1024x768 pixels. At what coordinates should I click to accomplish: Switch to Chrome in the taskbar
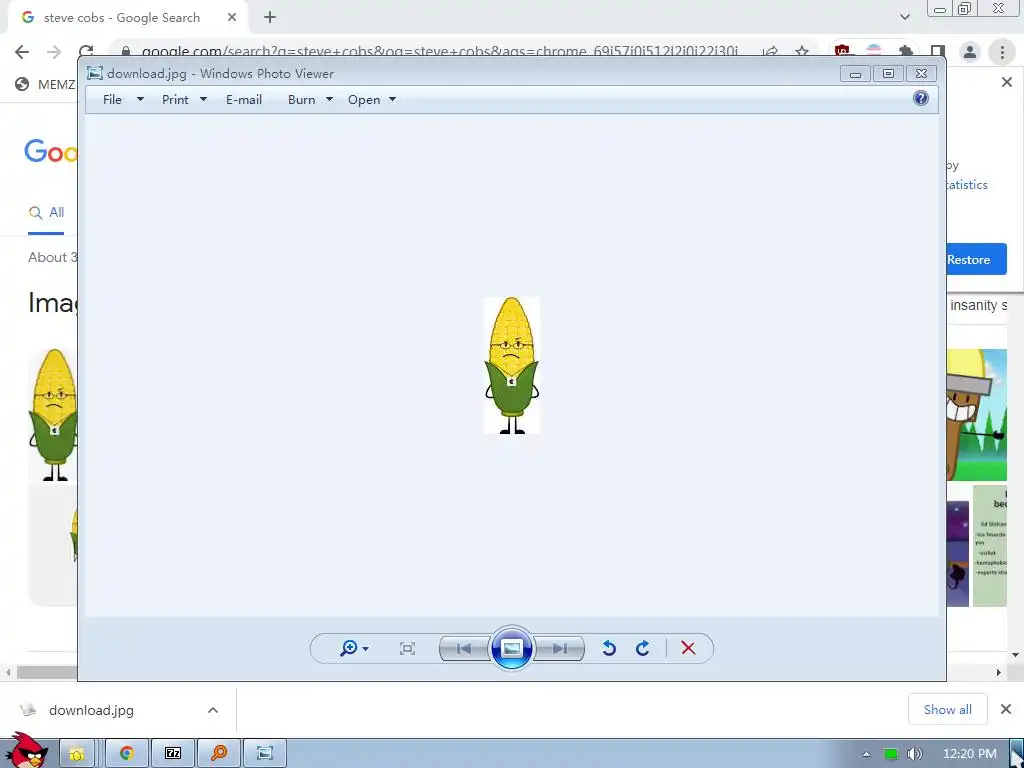point(127,753)
